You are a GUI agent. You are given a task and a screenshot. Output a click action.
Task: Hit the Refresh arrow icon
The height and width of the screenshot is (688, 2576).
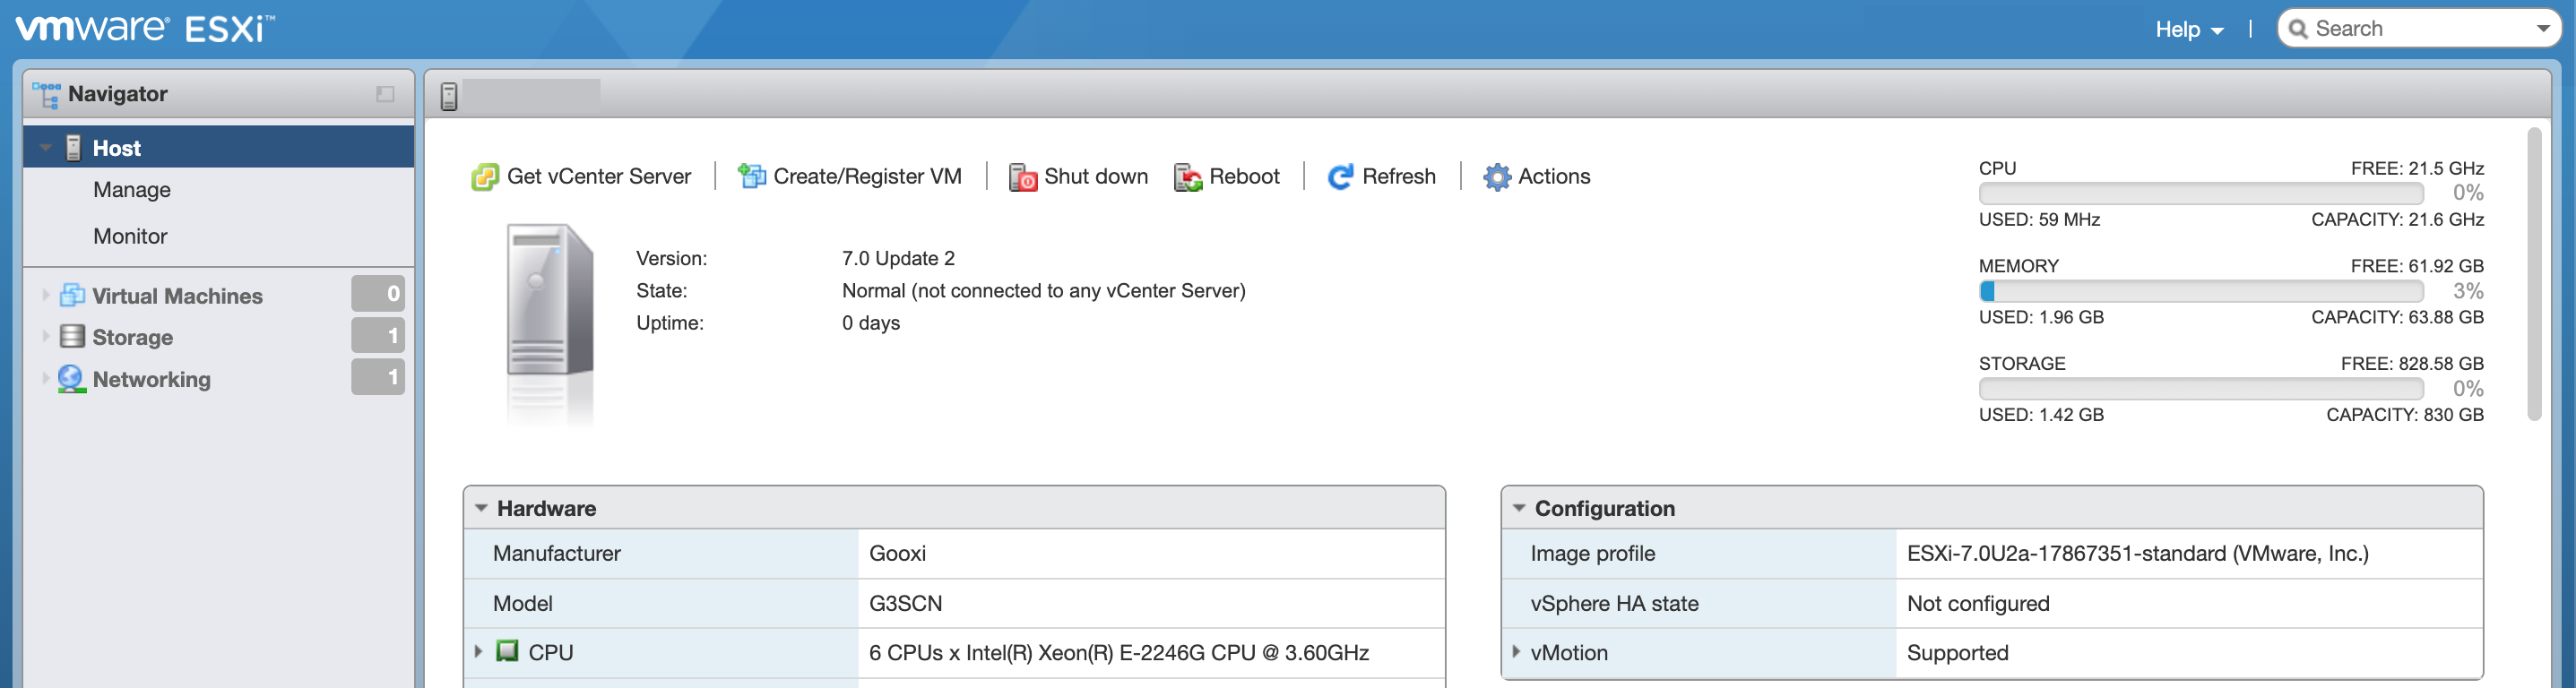(1340, 177)
